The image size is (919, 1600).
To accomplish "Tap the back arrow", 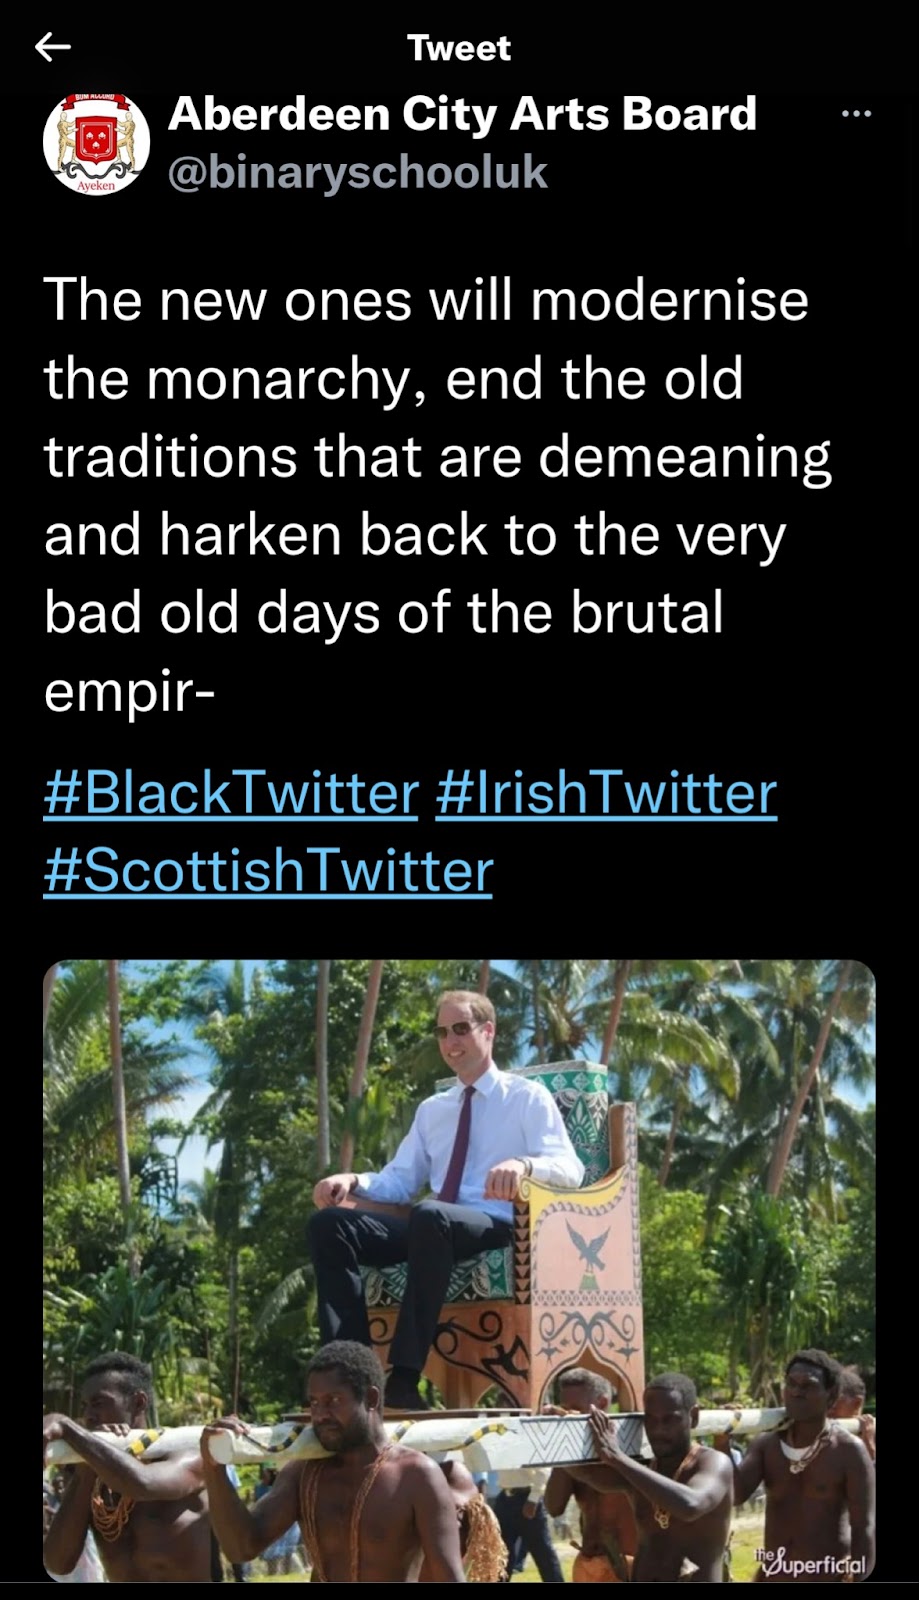I will coord(53,47).
